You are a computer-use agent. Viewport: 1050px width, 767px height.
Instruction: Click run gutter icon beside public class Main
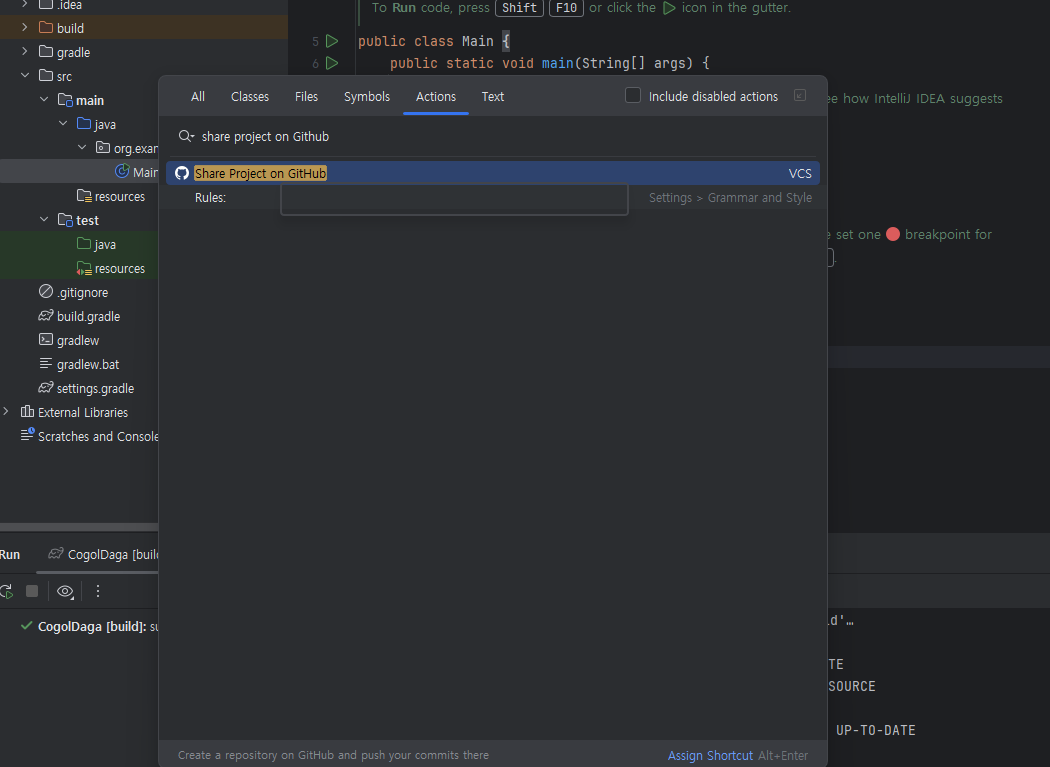pyautogui.click(x=331, y=41)
